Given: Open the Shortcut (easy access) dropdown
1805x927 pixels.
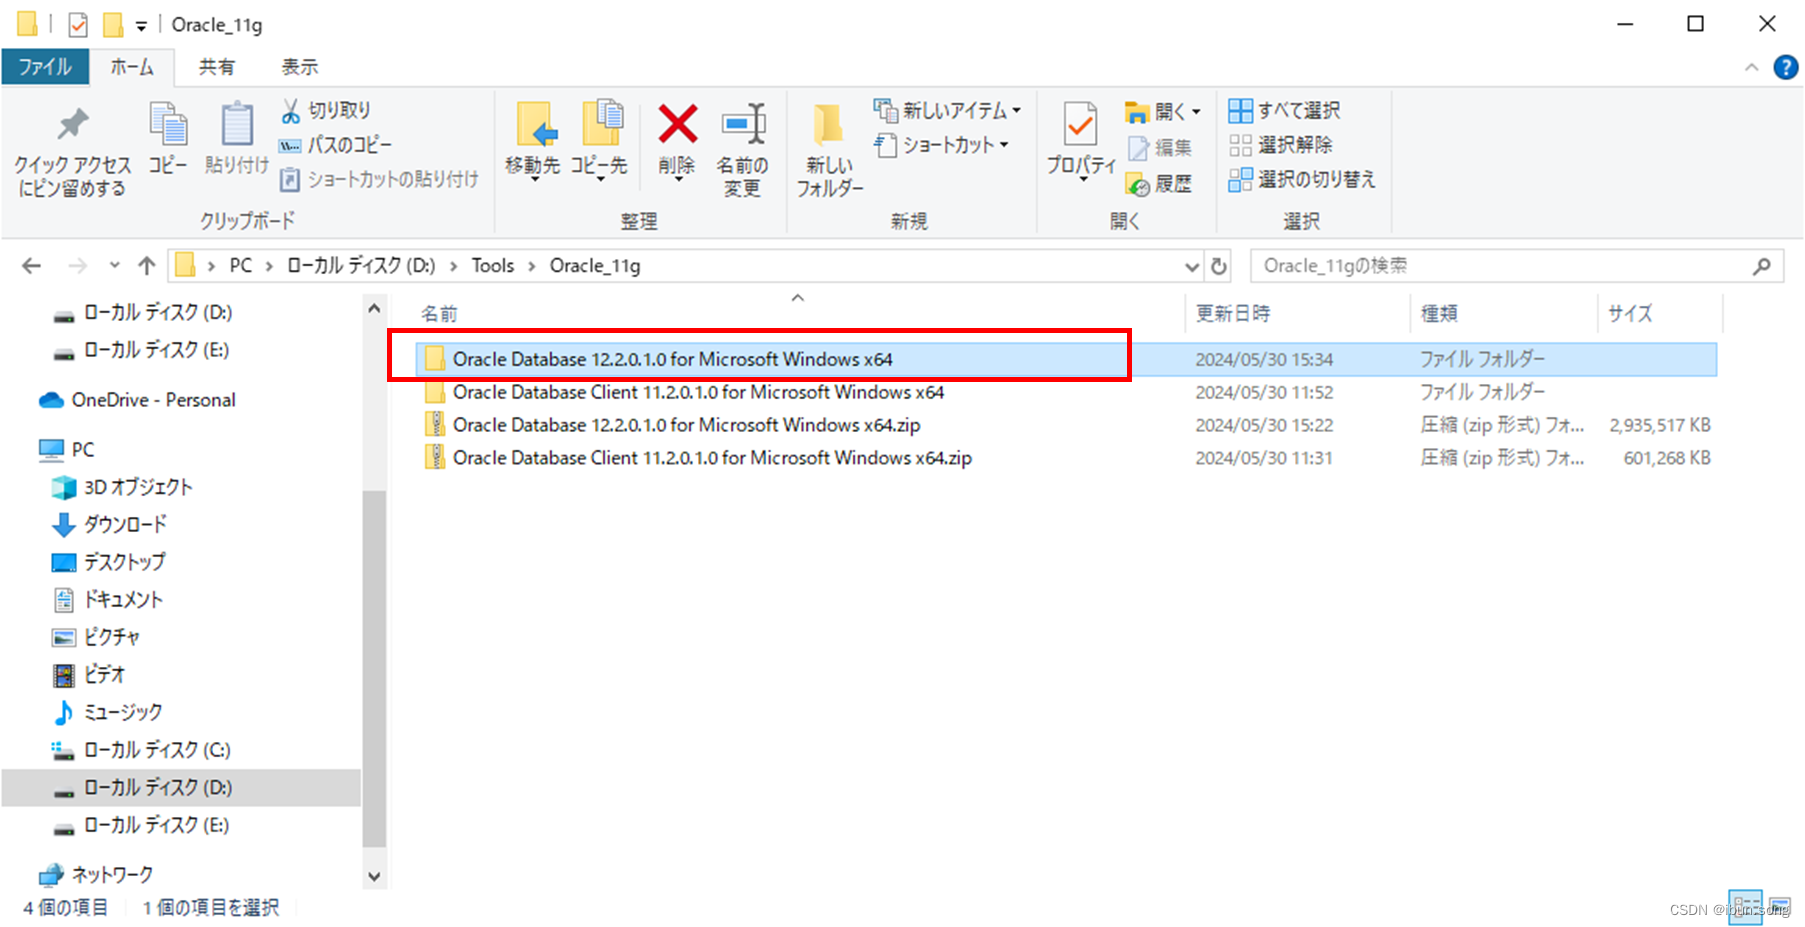Looking at the screenshot, I should click(x=941, y=145).
